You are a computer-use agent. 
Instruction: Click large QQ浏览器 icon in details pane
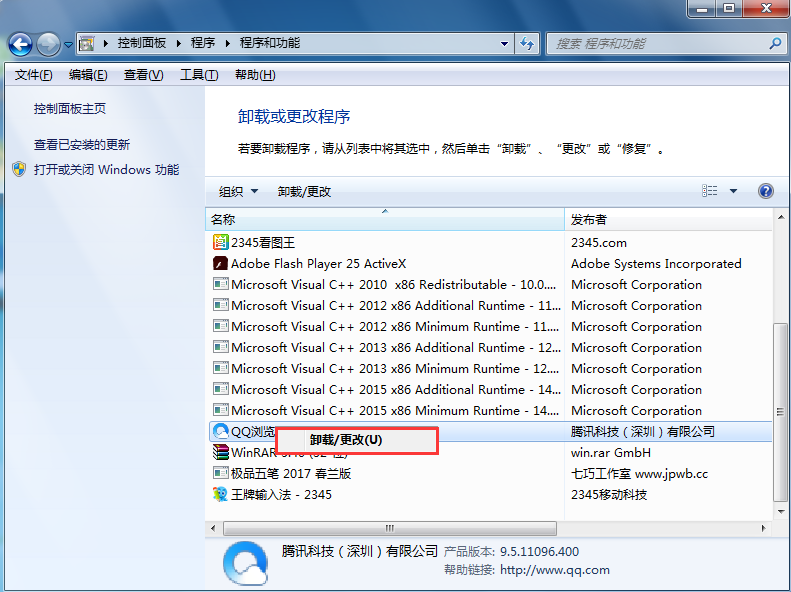tap(245, 564)
